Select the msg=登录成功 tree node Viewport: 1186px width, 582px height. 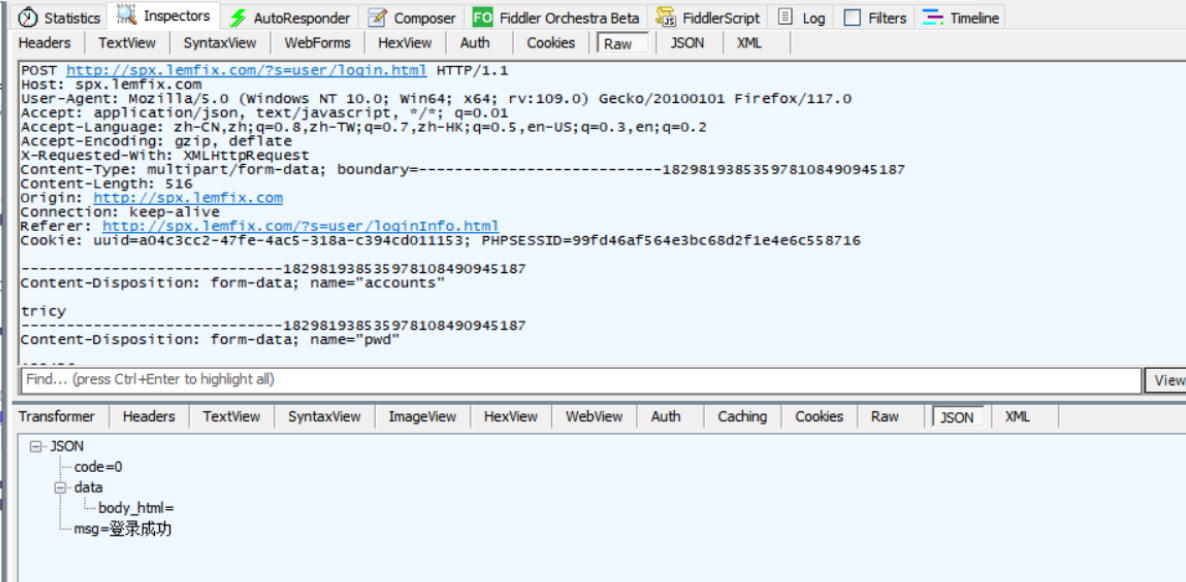[x=122, y=529]
